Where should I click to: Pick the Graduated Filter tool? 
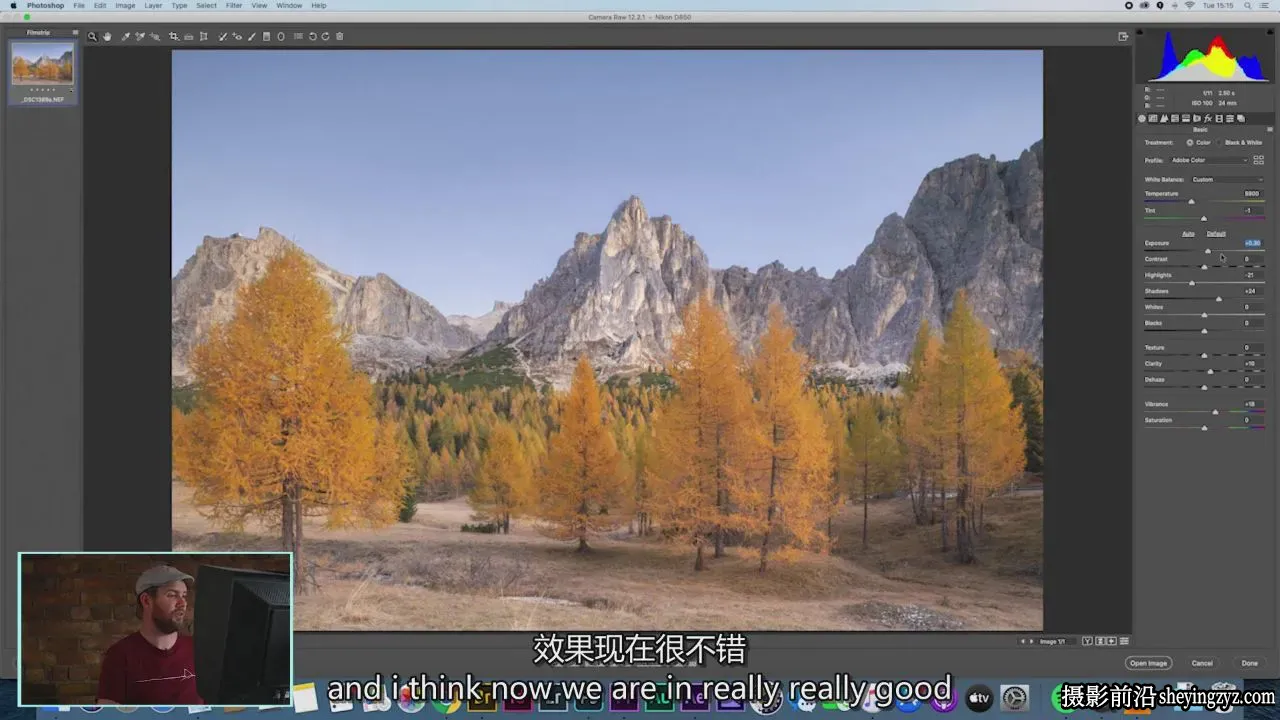tap(266, 37)
